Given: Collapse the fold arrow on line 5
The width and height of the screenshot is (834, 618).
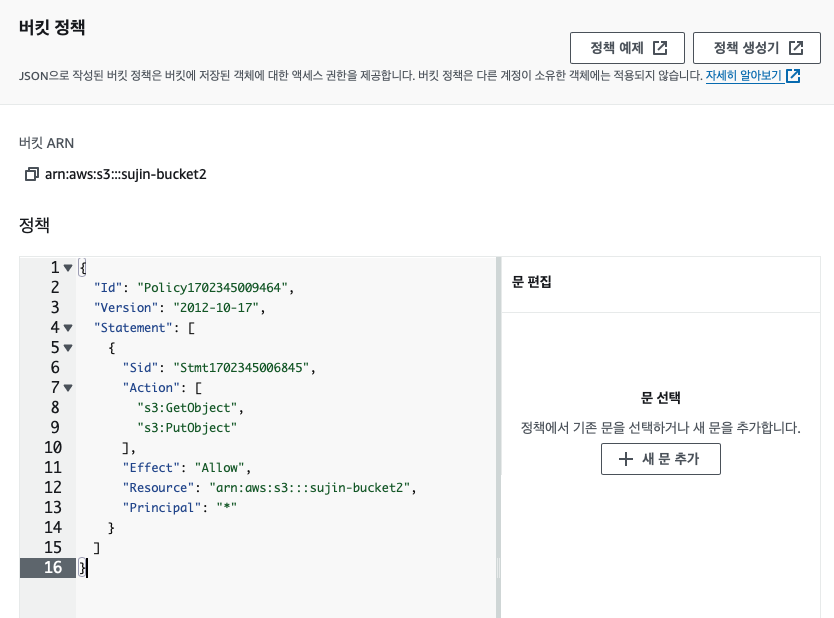Looking at the screenshot, I should [68, 348].
